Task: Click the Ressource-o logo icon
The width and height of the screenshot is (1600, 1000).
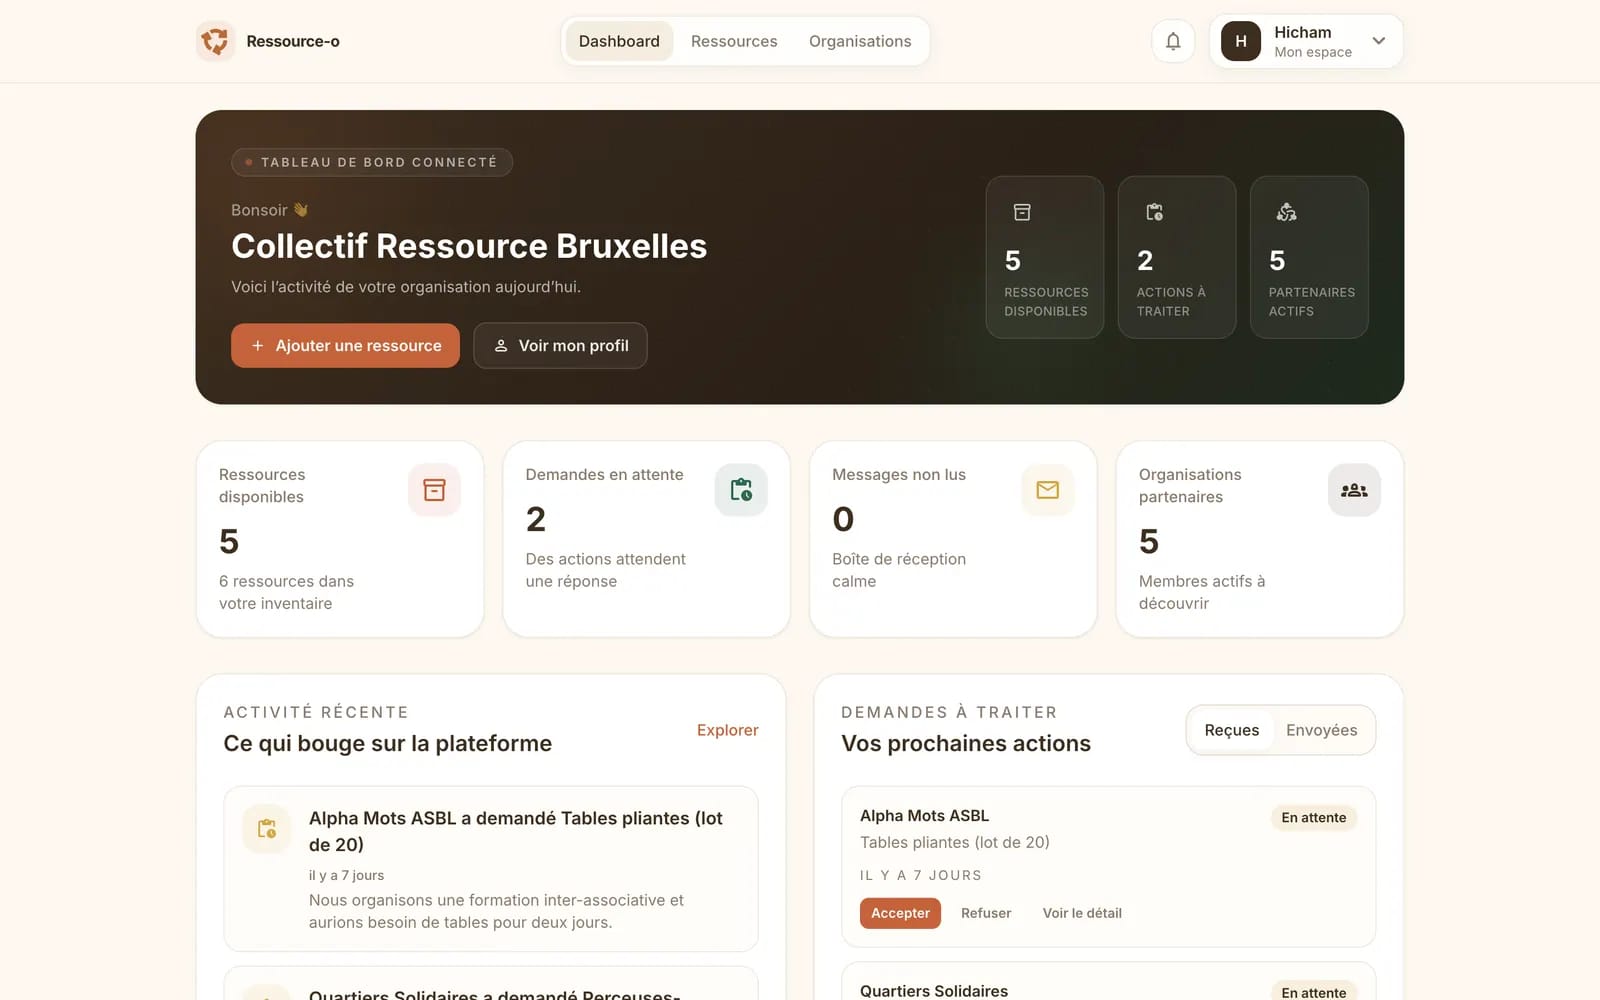Action: pos(215,41)
